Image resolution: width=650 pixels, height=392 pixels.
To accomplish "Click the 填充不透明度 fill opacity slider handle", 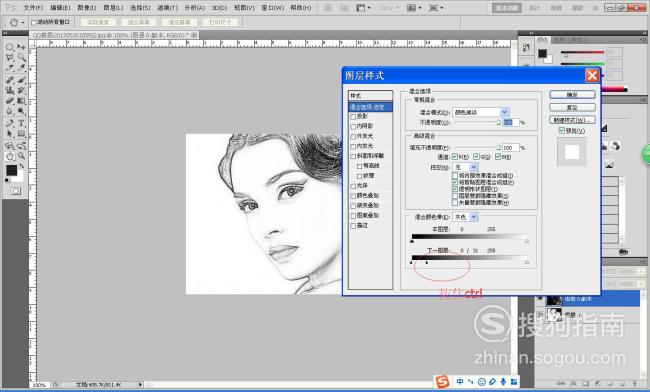I will [x=498, y=148].
